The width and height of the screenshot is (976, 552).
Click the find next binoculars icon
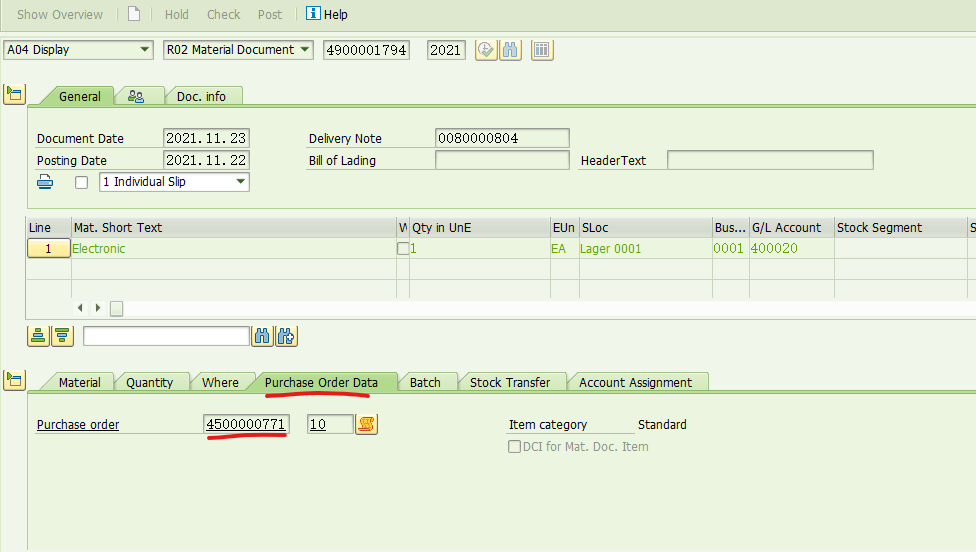(286, 336)
